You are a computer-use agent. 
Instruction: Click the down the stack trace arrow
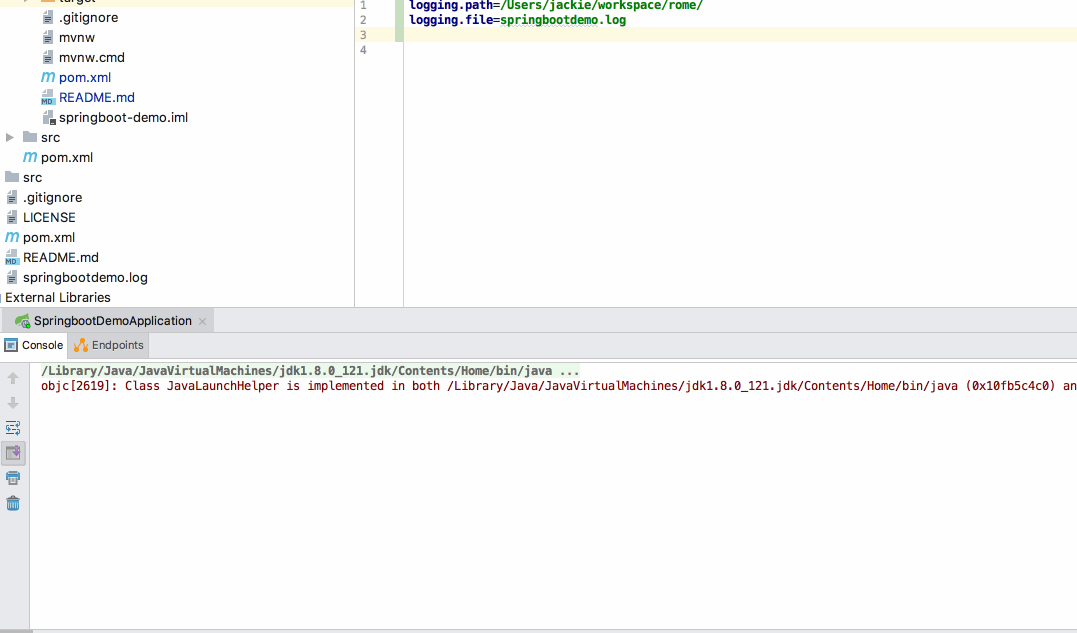[x=13, y=403]
